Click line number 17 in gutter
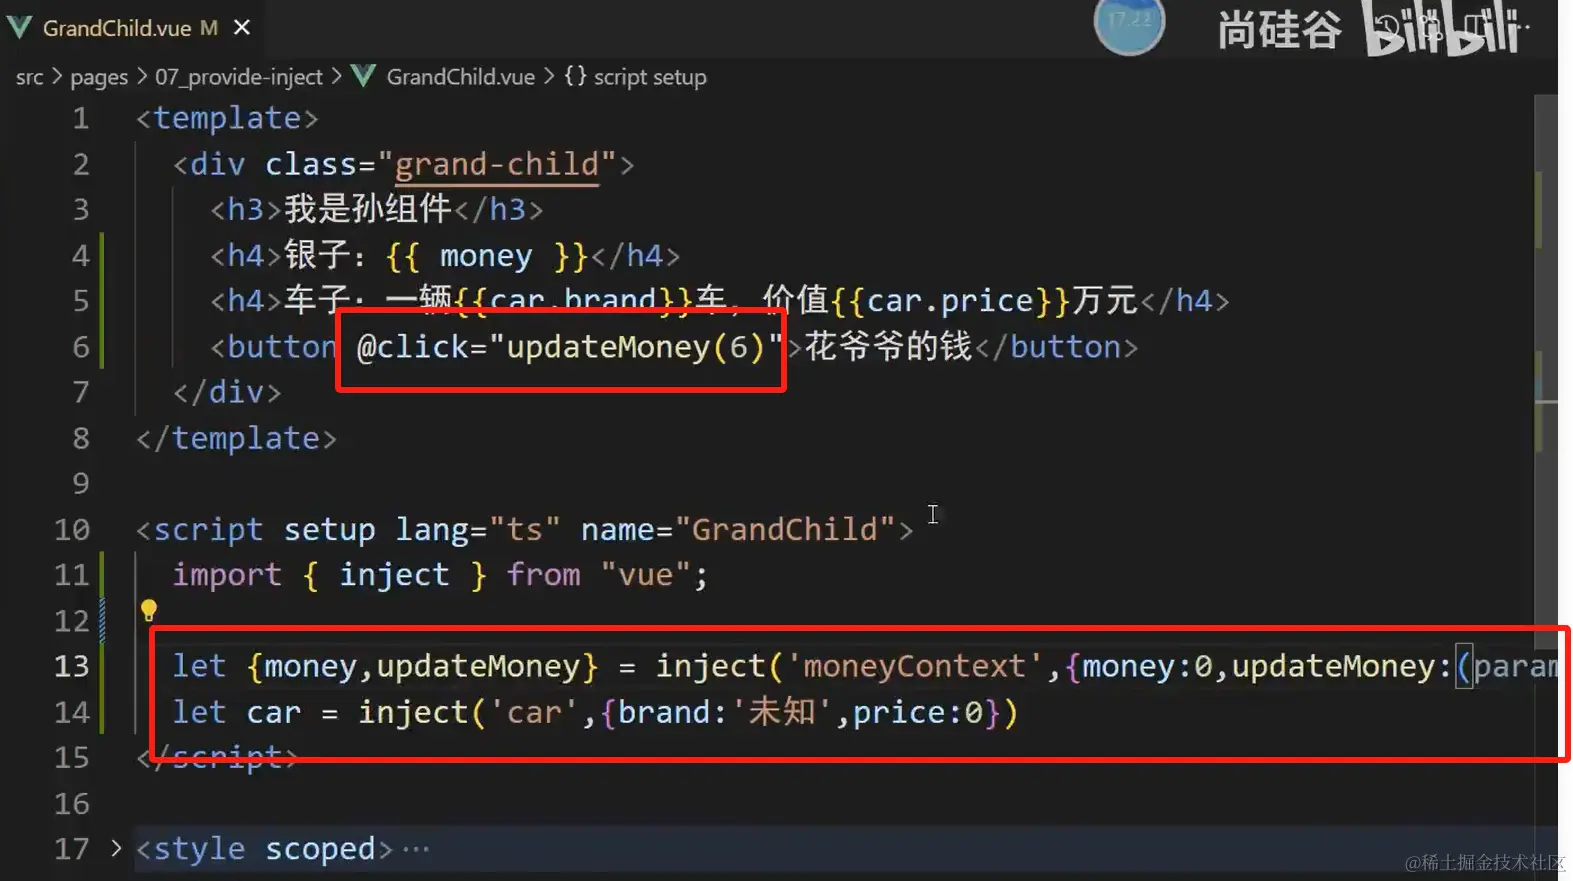This screenshot has height=881, width=1573. (x=71, y=849)
